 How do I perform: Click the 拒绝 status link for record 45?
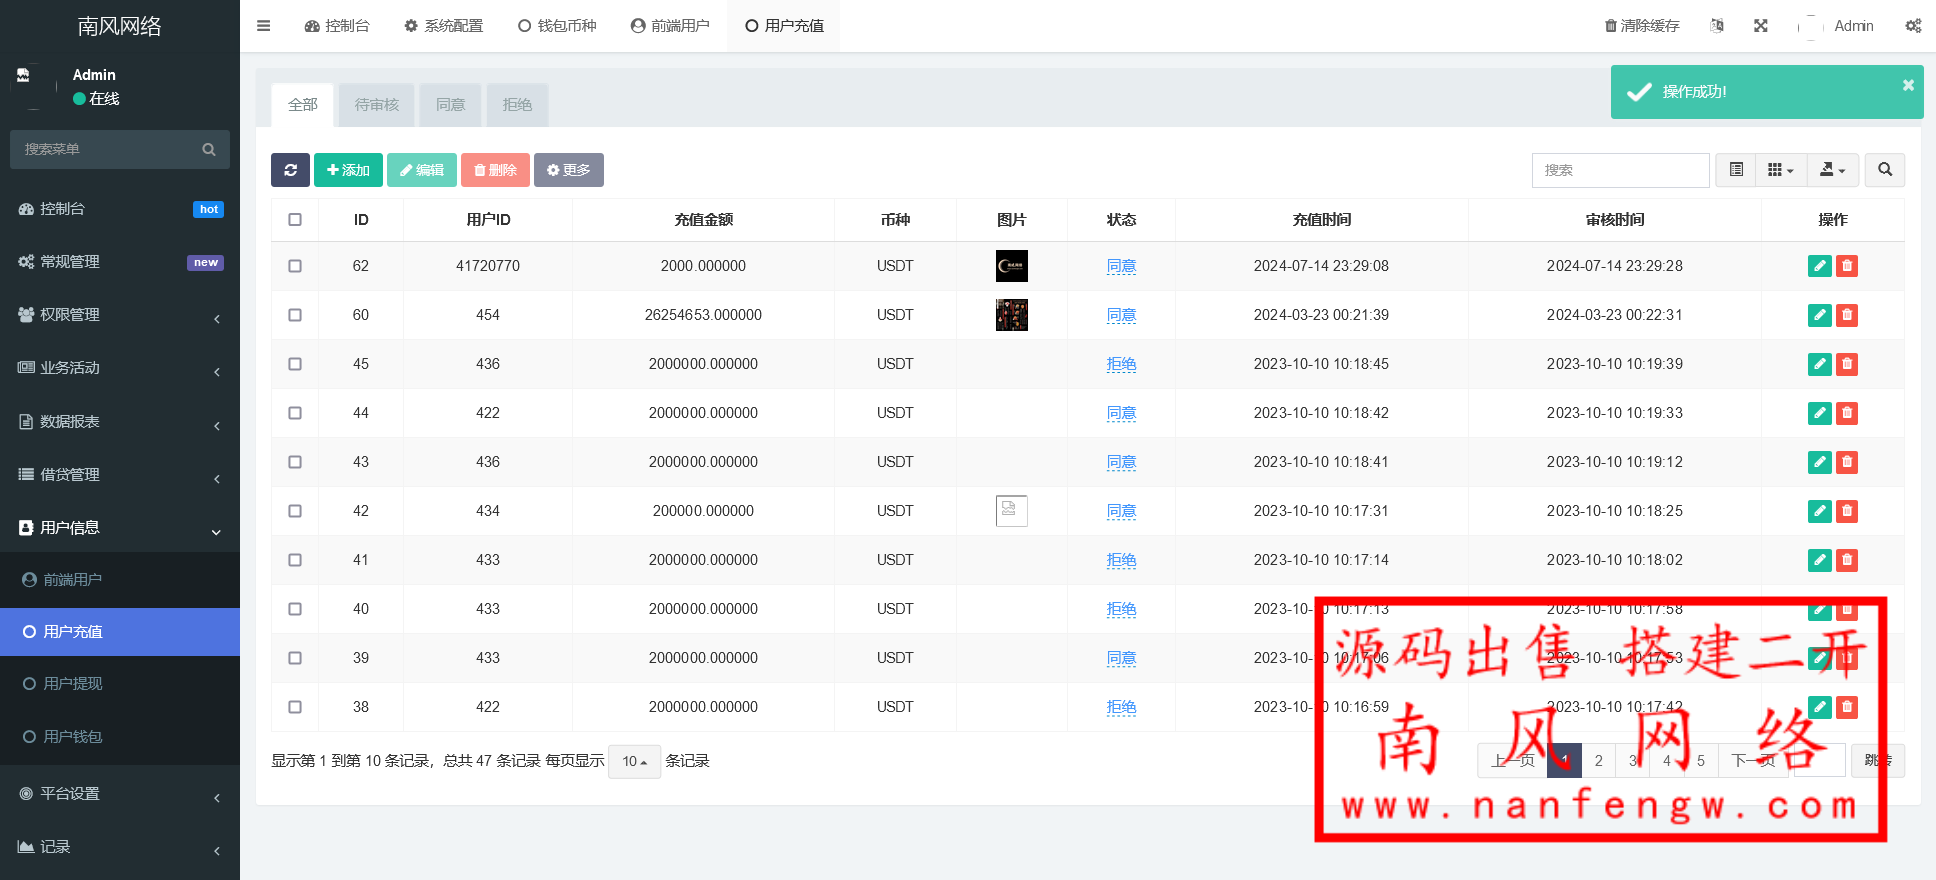pos(1121,364)
